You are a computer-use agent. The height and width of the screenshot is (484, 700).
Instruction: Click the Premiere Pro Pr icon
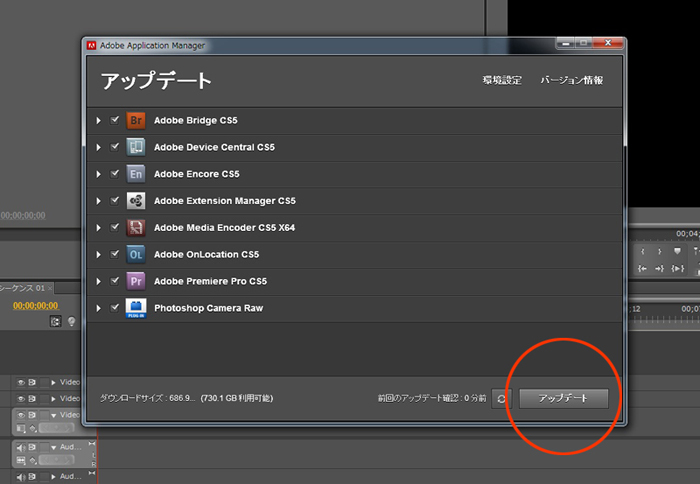tap(136, 281)
